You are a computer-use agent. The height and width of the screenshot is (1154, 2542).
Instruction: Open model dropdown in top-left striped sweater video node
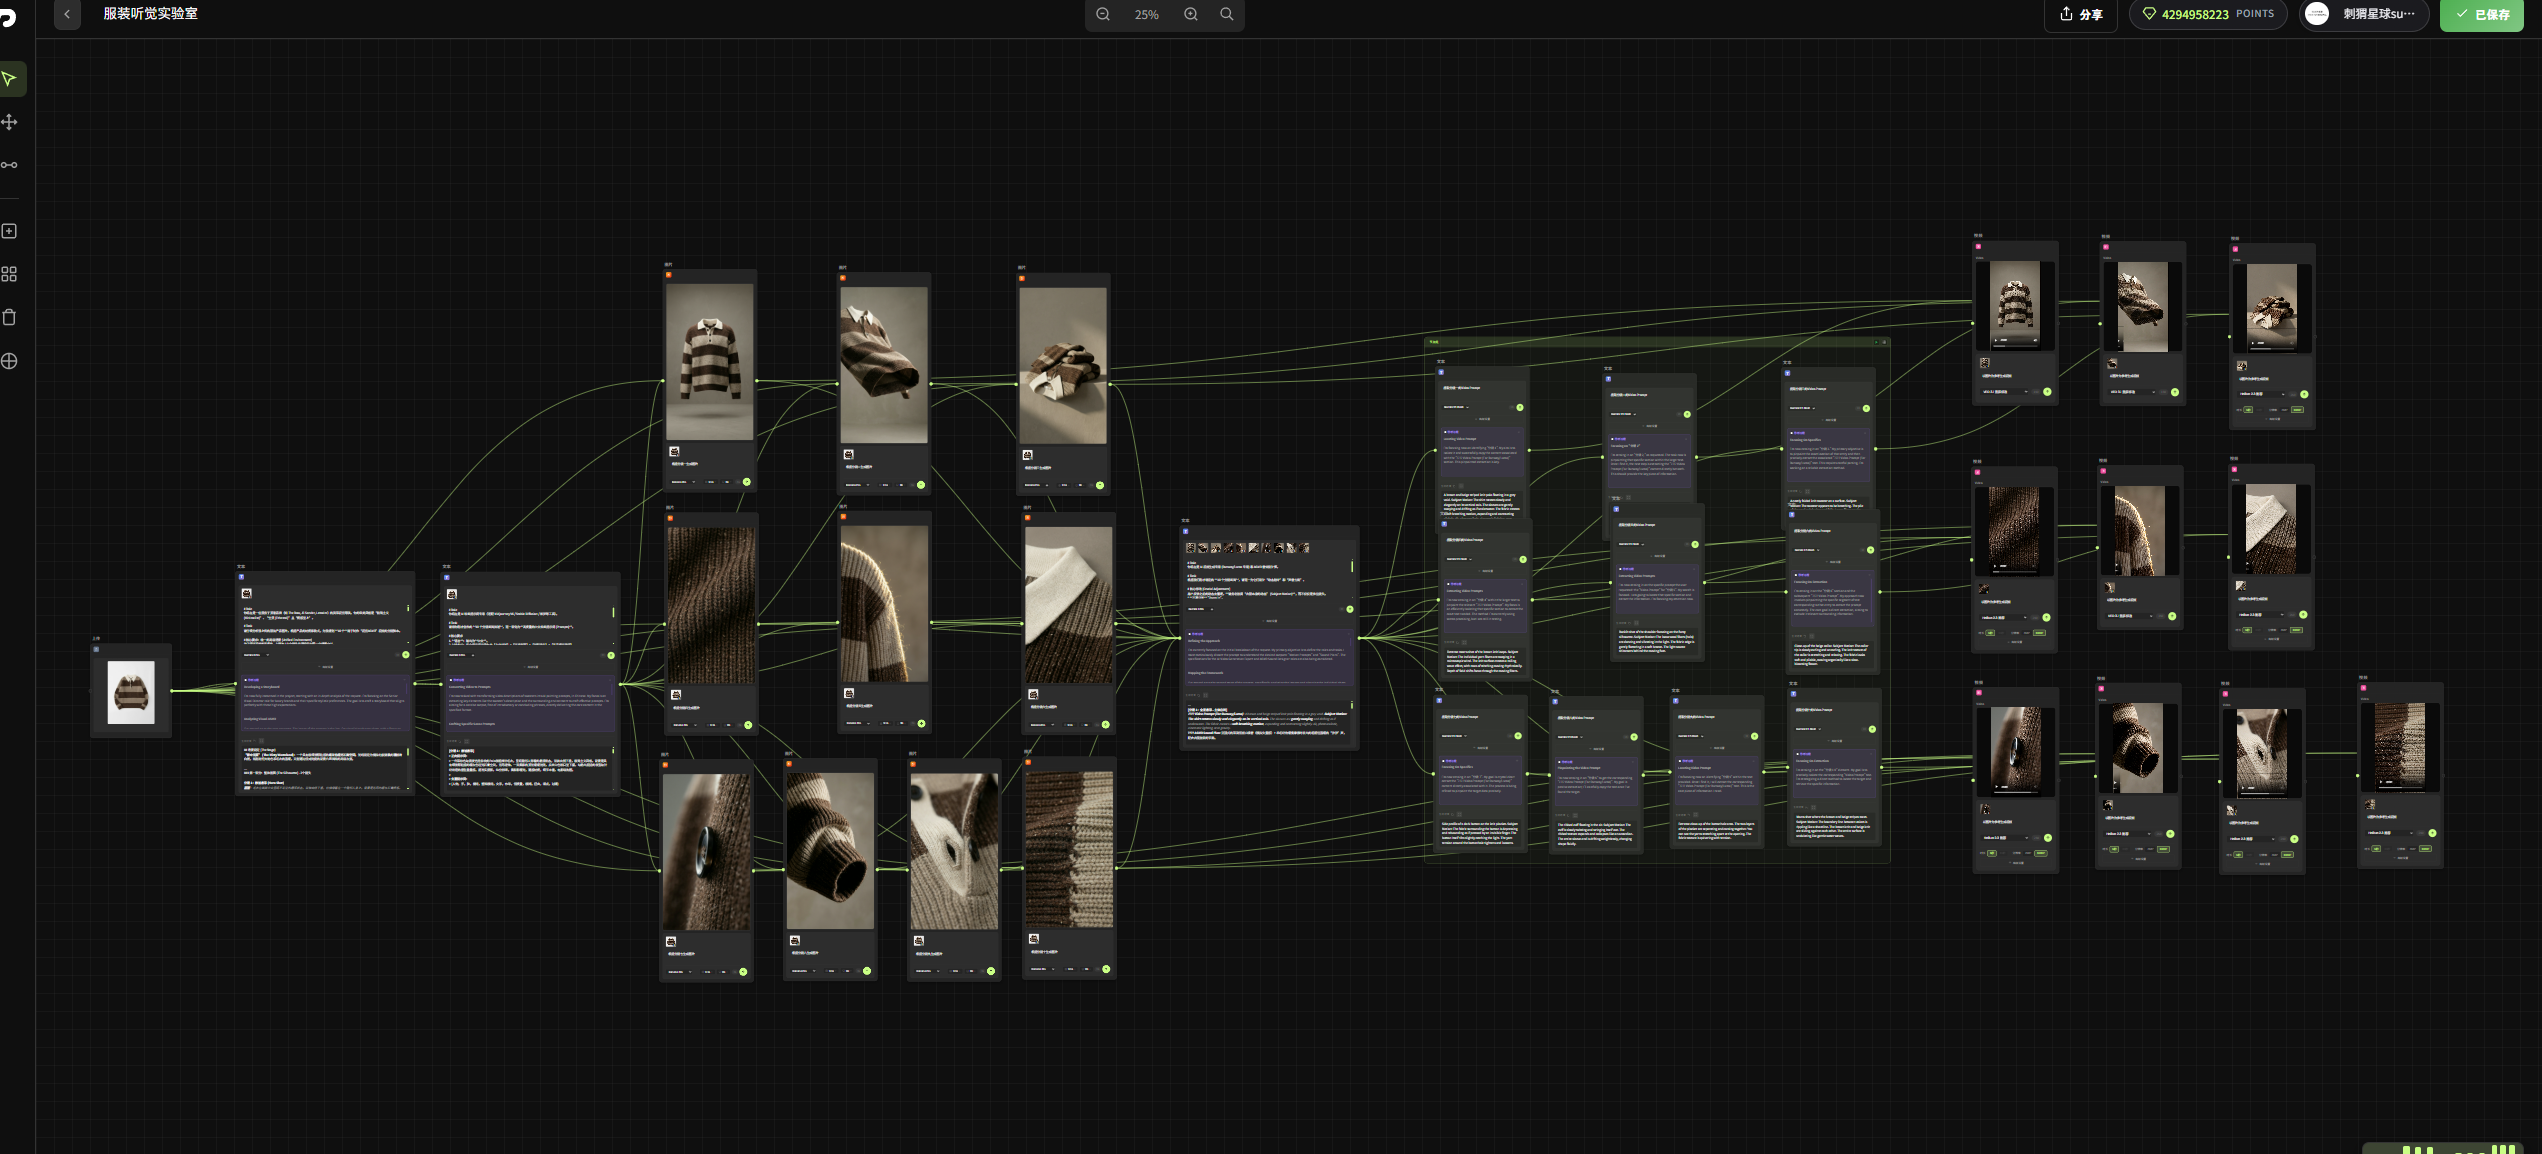pos(2004,392)
